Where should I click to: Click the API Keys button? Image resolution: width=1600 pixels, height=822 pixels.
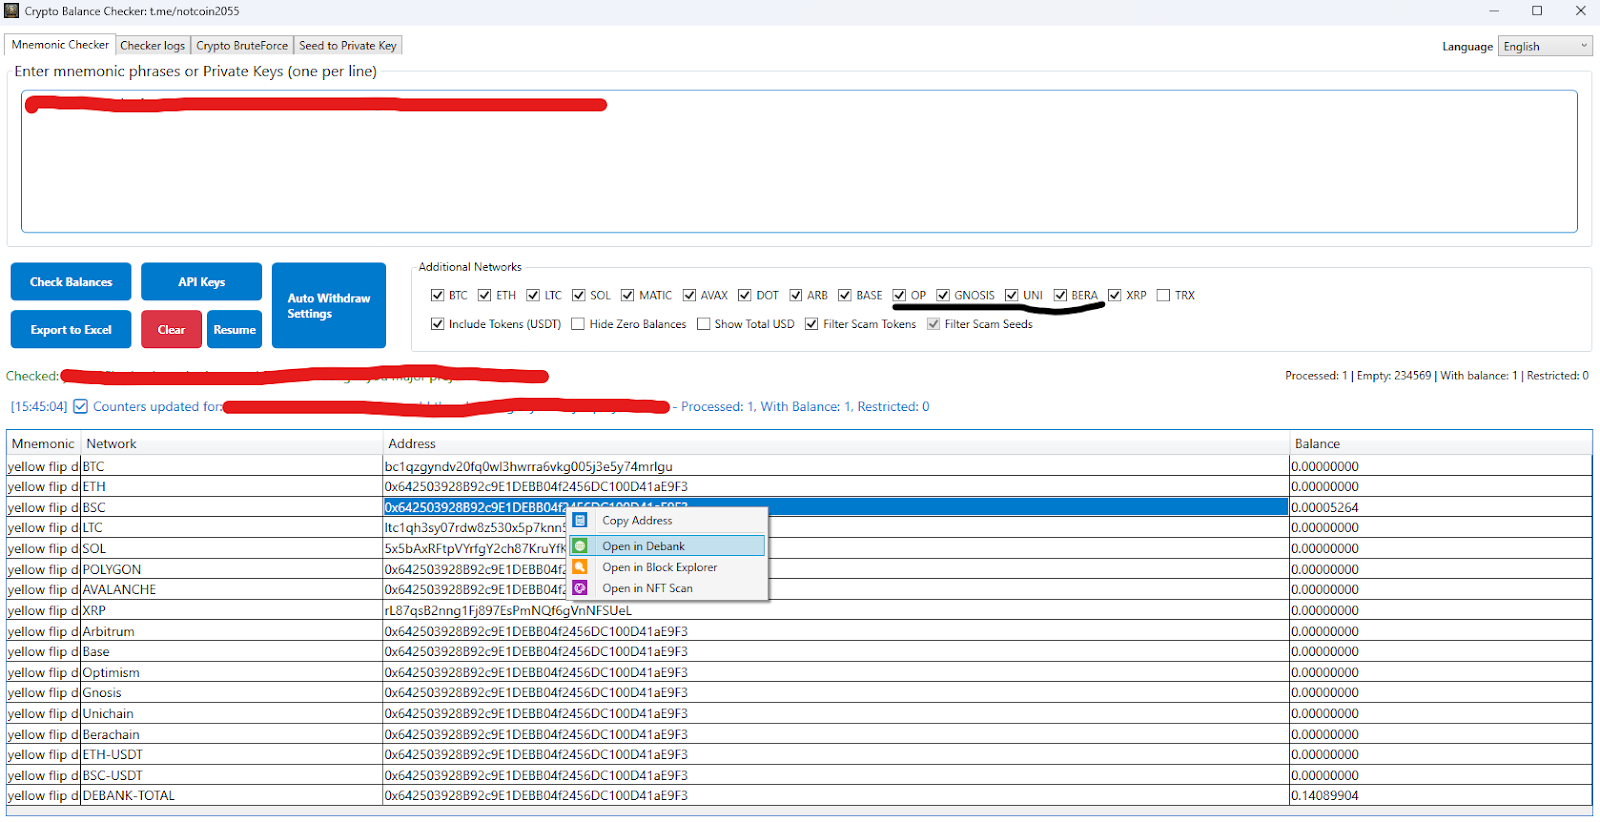point(201,282)
